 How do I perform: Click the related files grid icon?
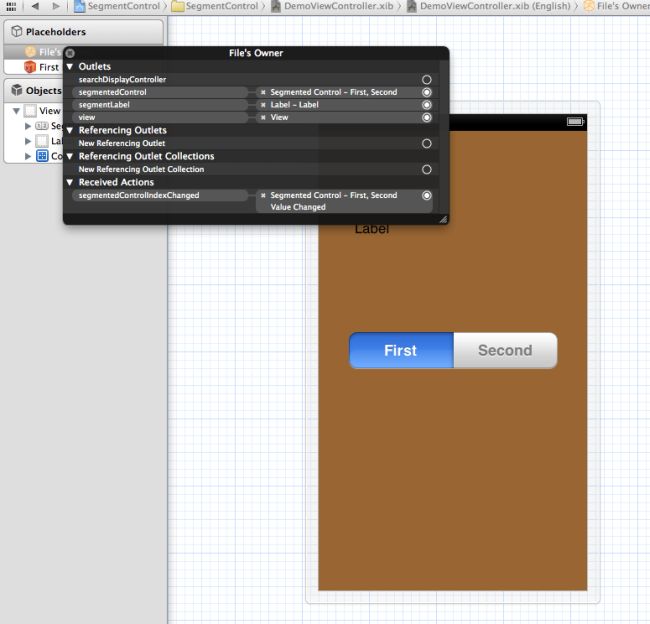[x=11, y=6]
